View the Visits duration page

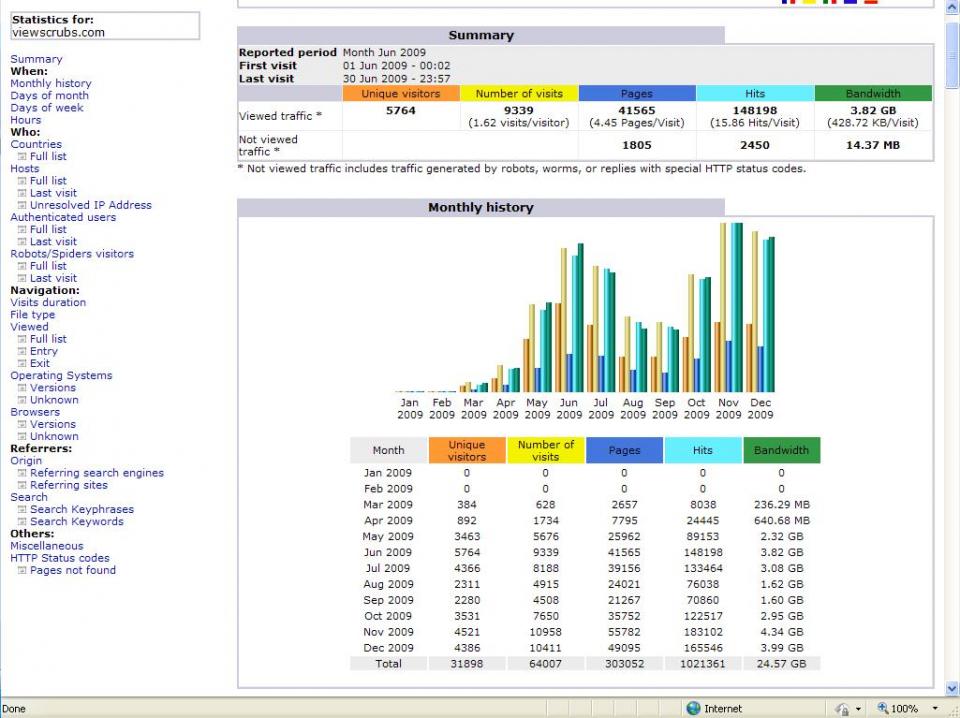pos(48,302)
